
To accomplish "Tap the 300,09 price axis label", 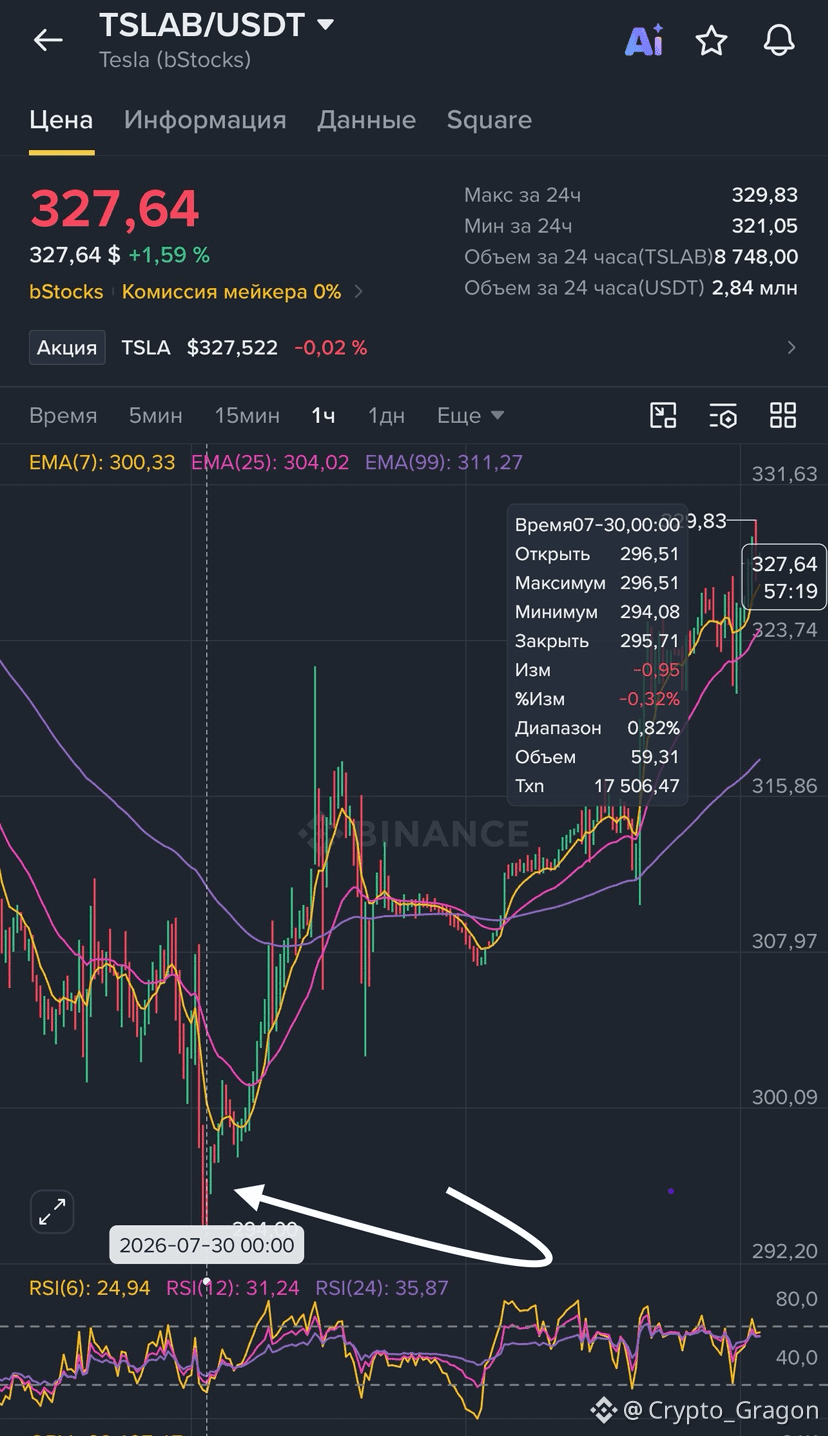I will [x=784, y=1097].
